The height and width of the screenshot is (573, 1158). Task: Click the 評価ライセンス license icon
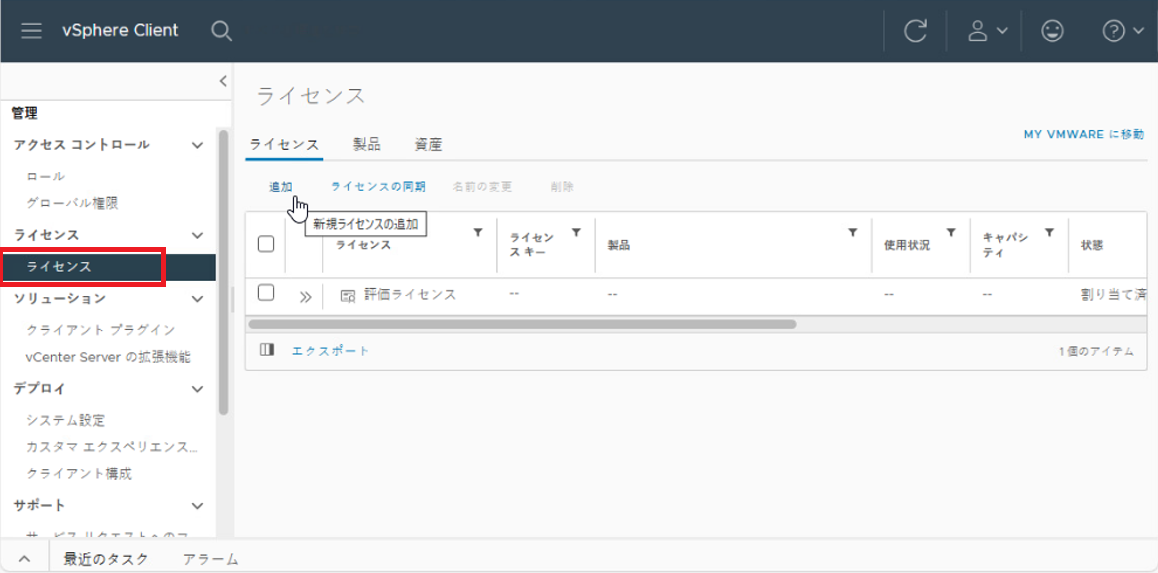348,296
